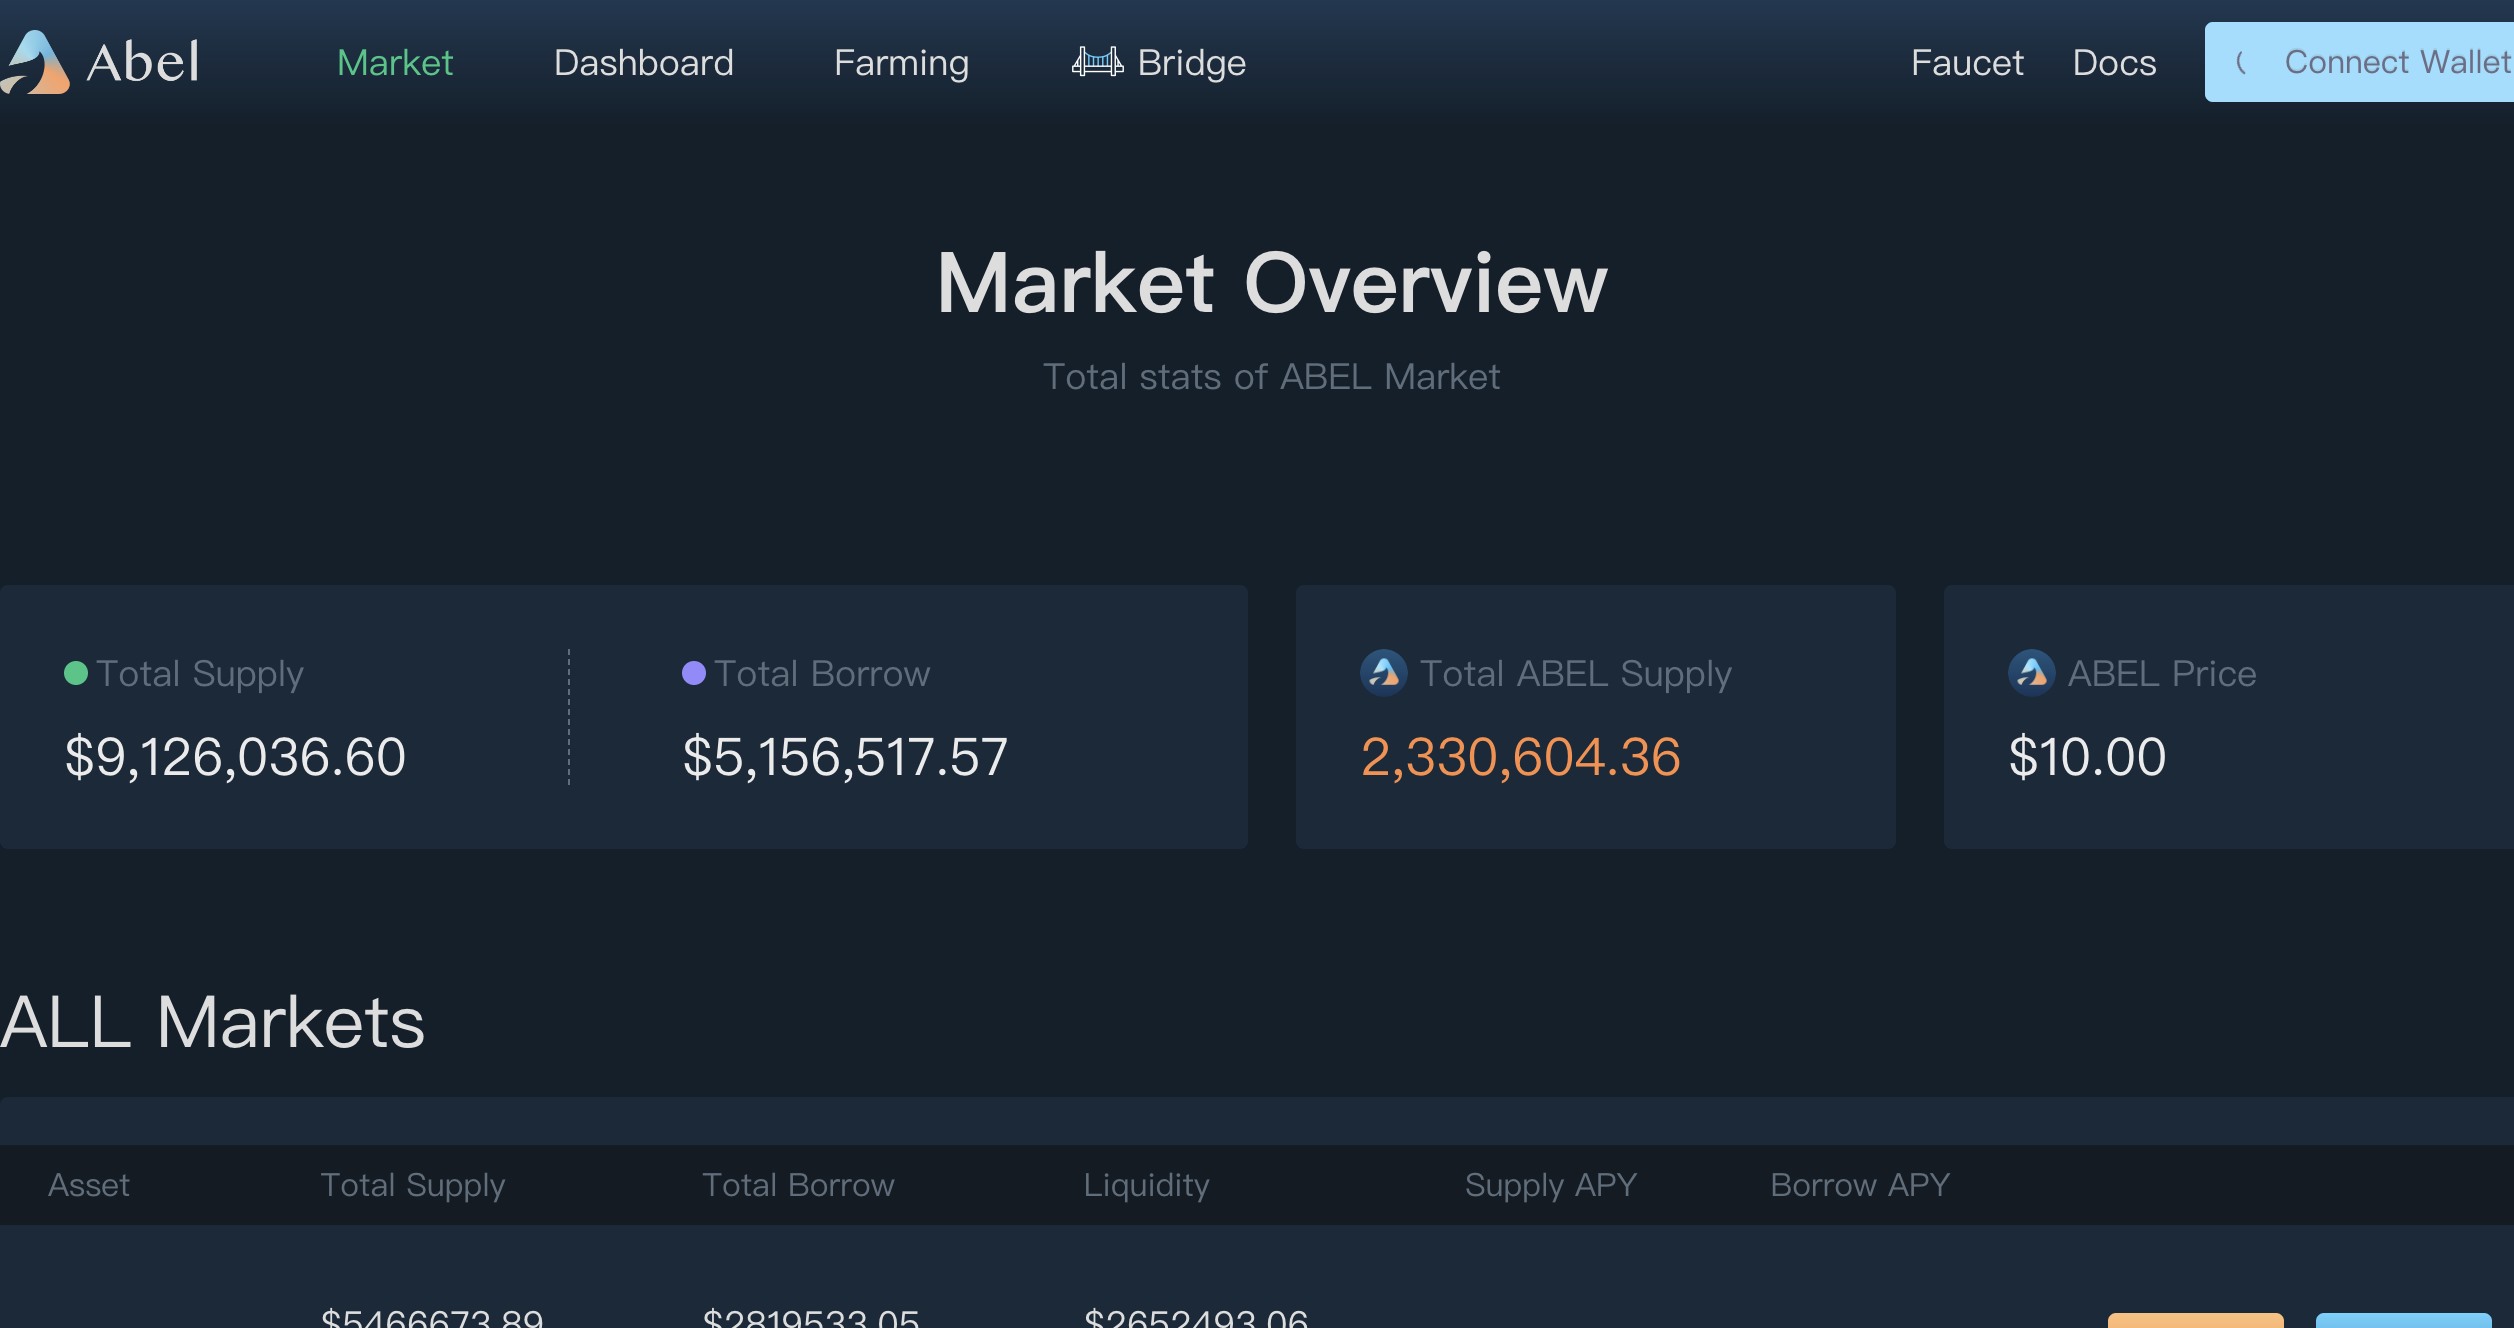Click the bridge icon in navigation
Viewport: 2514px width, 1328px height.
1097,62
